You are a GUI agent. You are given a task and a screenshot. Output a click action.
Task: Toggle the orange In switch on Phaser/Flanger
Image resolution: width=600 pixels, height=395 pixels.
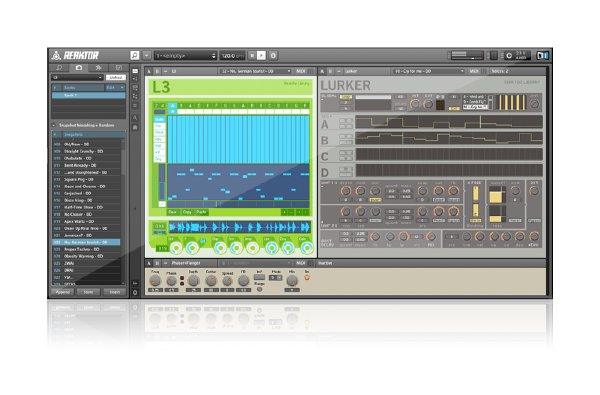coord(307,277)
